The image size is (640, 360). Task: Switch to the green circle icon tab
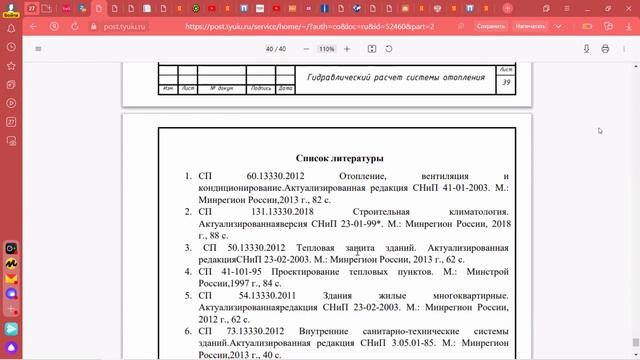click(x=196, y=8)
